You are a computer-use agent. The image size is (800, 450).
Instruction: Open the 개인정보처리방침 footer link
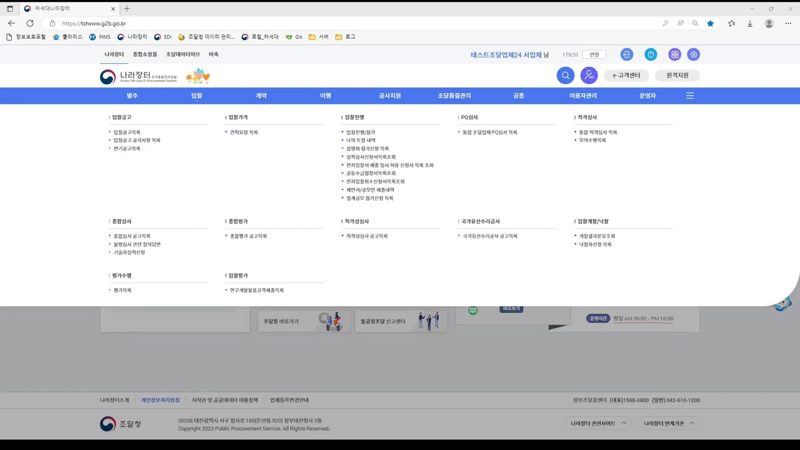(160, 401)
